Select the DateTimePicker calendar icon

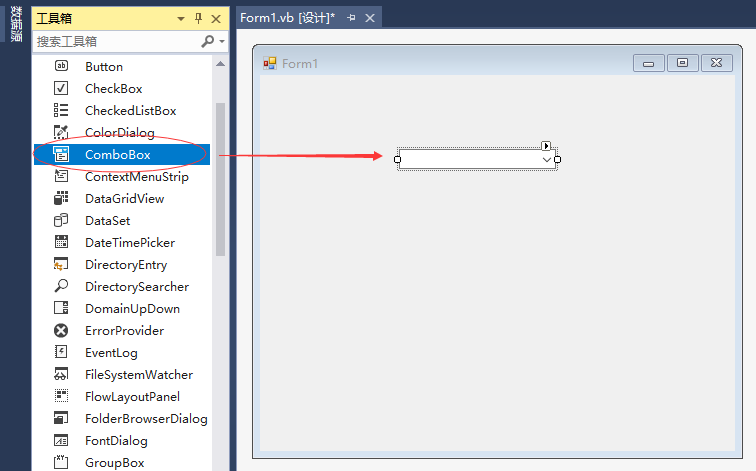pyautogui.click(x=61, y=242)
